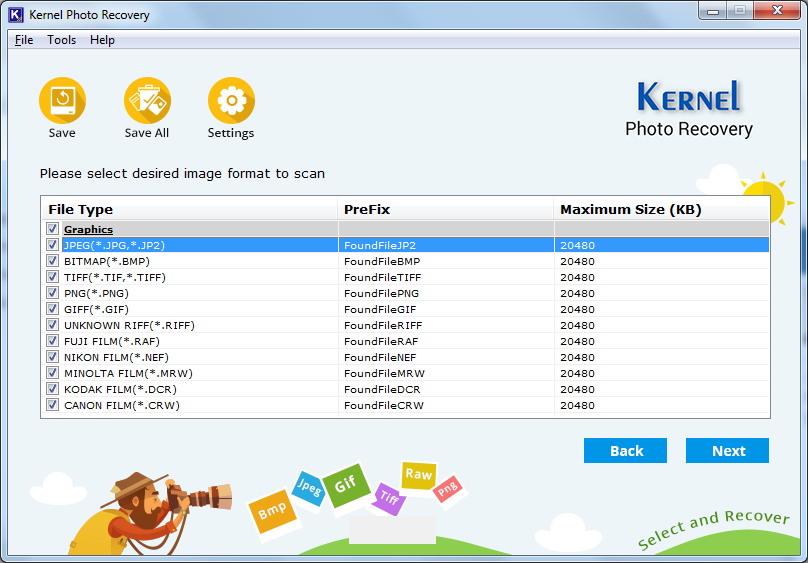Select the PNG(*.PNG) row label
The height and width of the screenshot is (563, 808).
point(96,293)
